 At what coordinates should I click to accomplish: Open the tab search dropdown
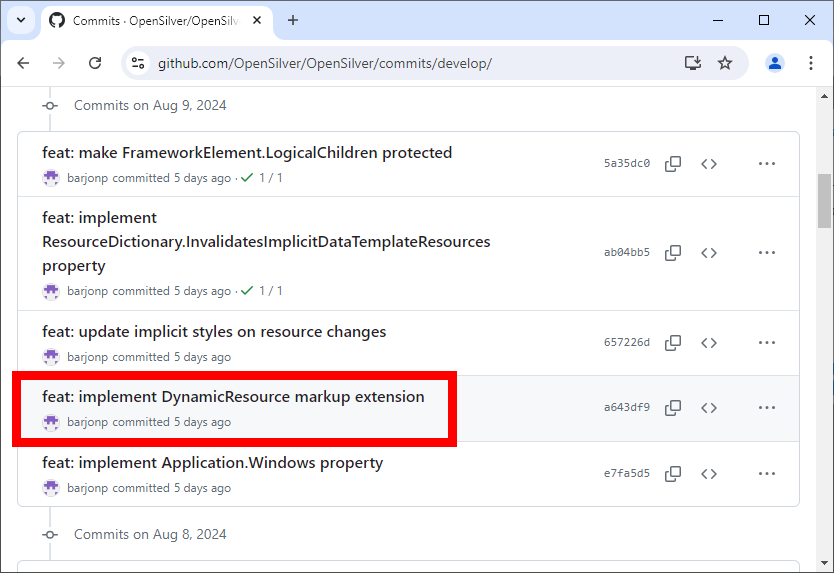21,20
